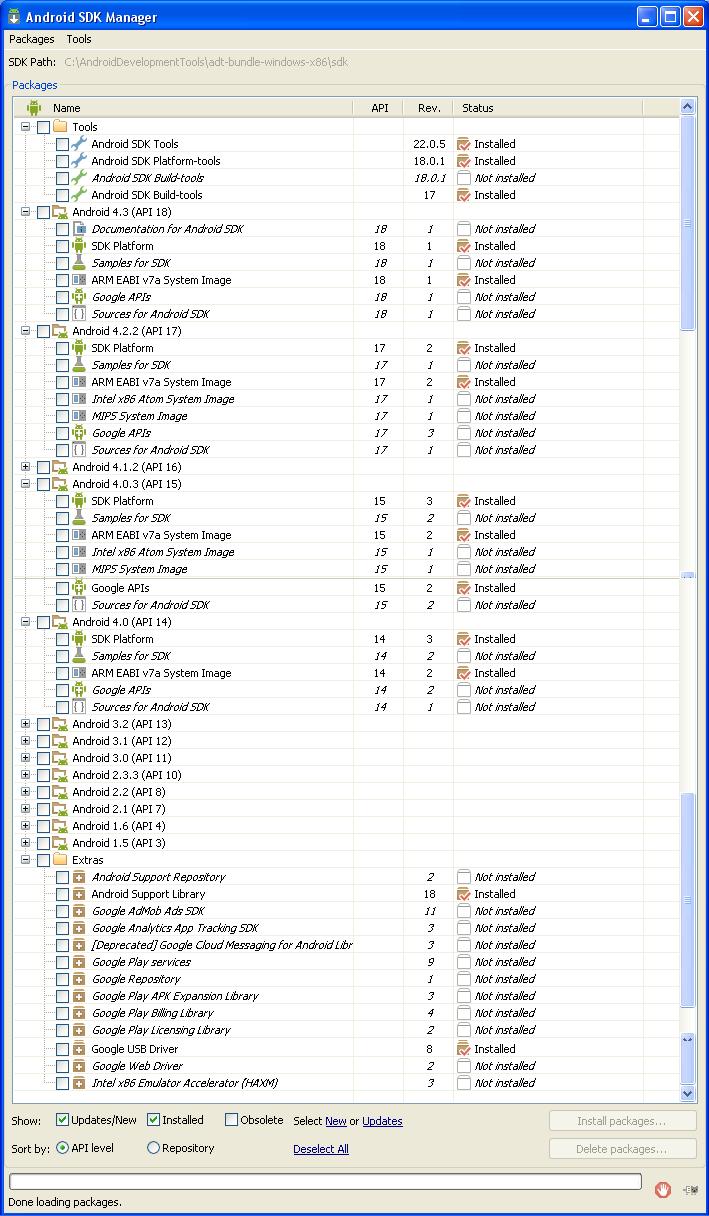Click the Android Support Library package icon
The height and width of the screenshot is (1216, 709).
pyautogui.click(x=79, y=894)
